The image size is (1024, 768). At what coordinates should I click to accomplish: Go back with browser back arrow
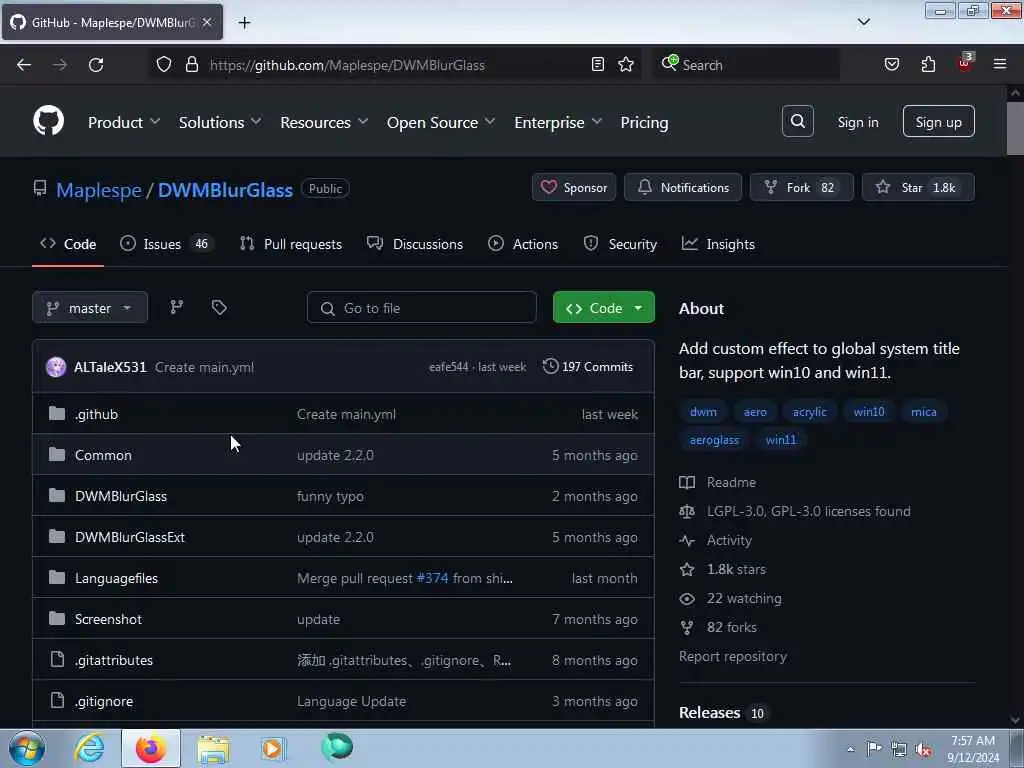[x=24, y=65]
